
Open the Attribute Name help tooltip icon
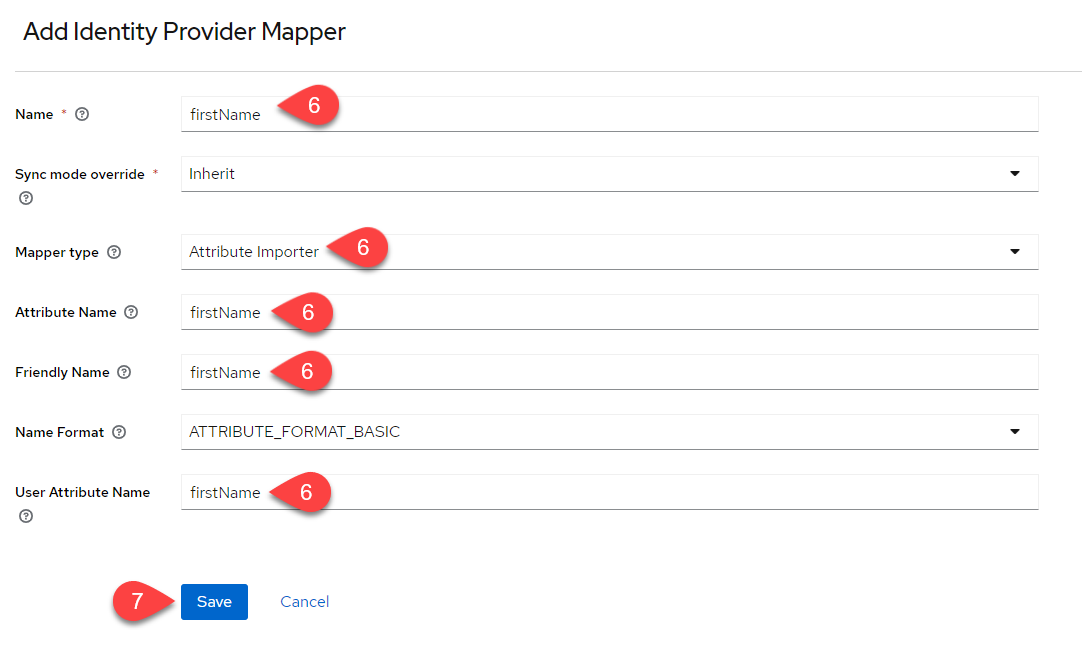[131, 312]
